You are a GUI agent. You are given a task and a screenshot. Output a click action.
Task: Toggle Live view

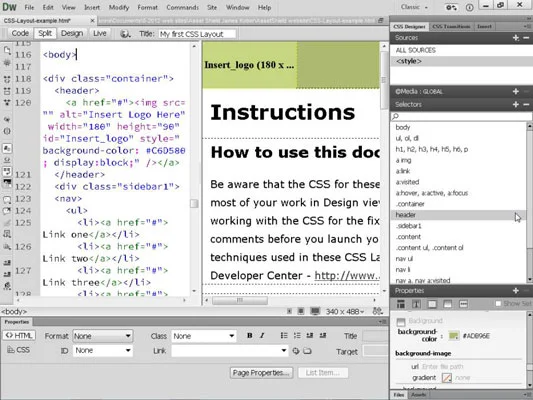(x=100, y=33)
